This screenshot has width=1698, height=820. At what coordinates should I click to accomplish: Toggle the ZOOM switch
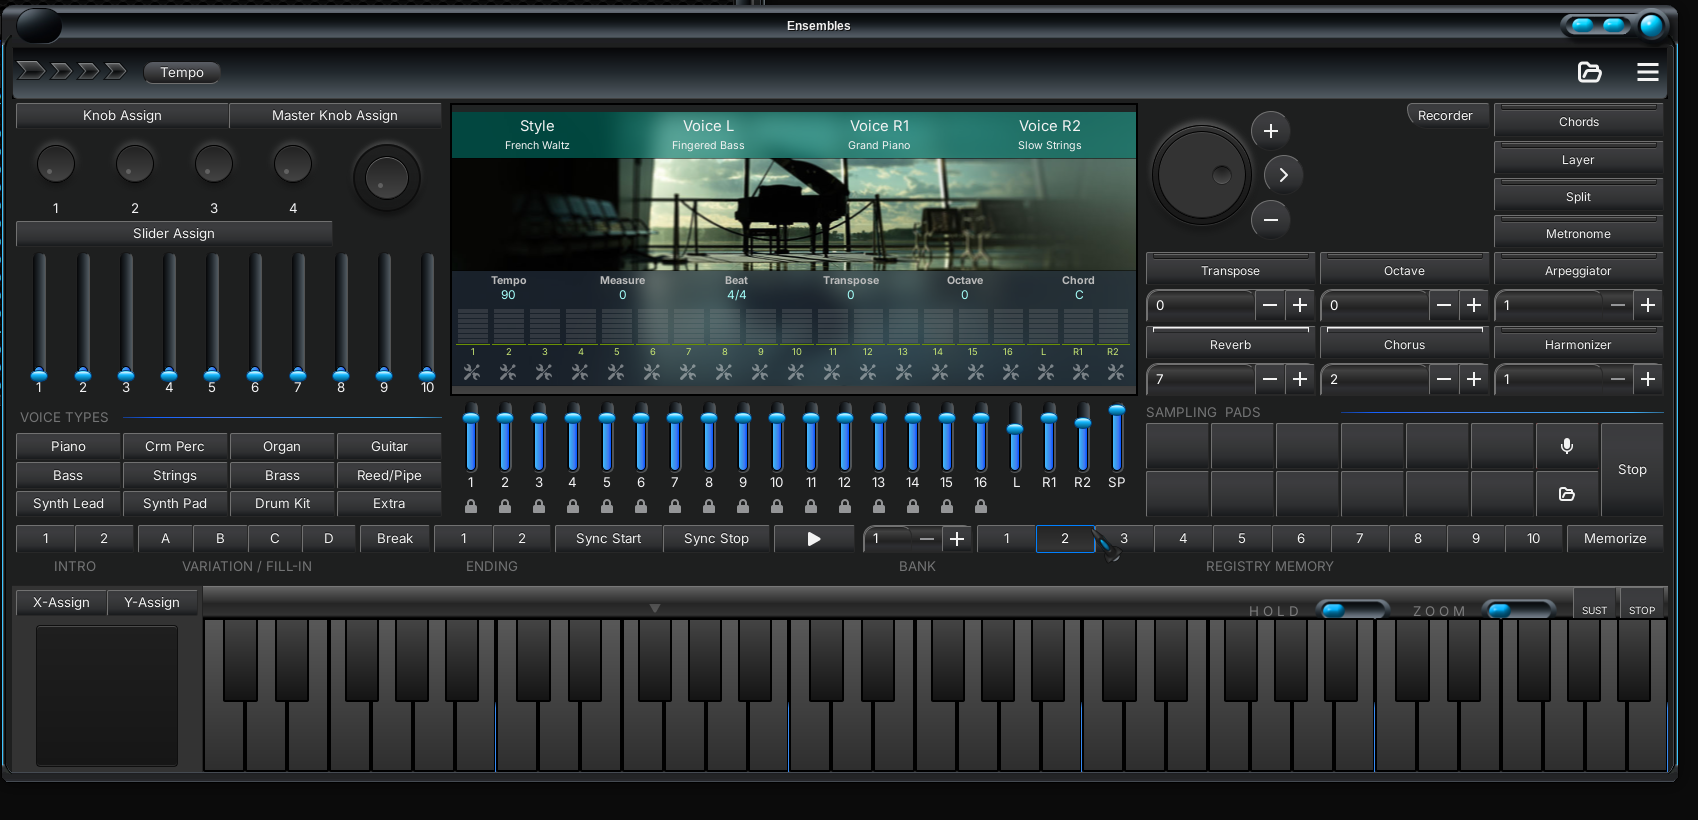(x=1517, y=610)
